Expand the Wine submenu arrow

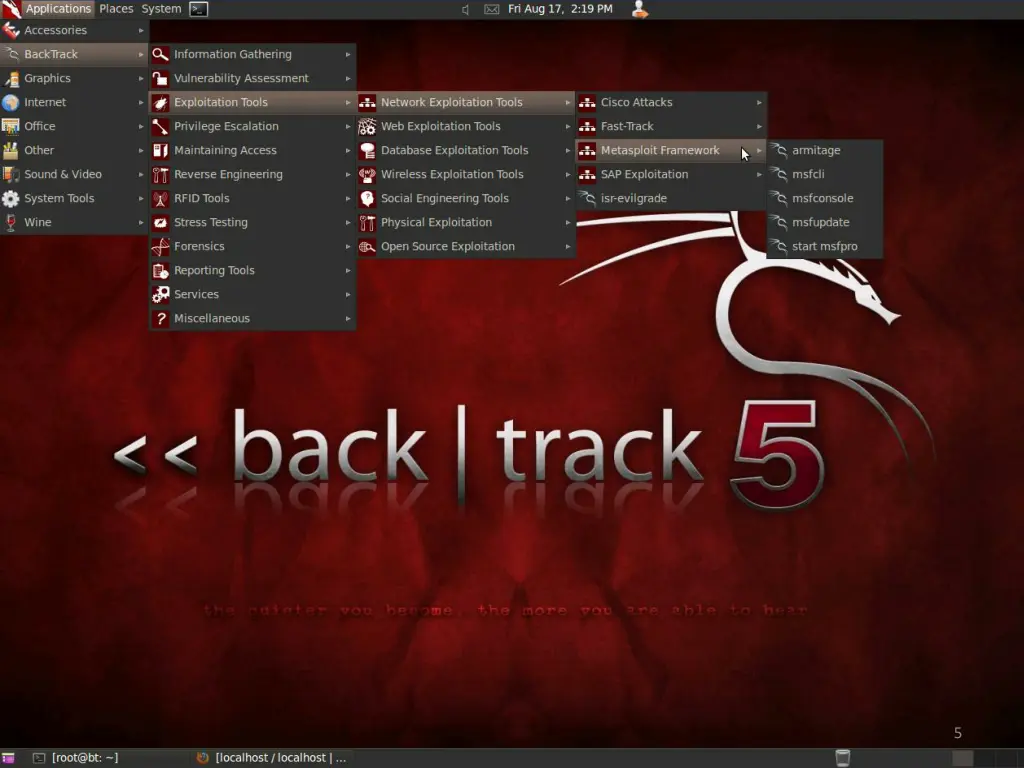[140, 223]
